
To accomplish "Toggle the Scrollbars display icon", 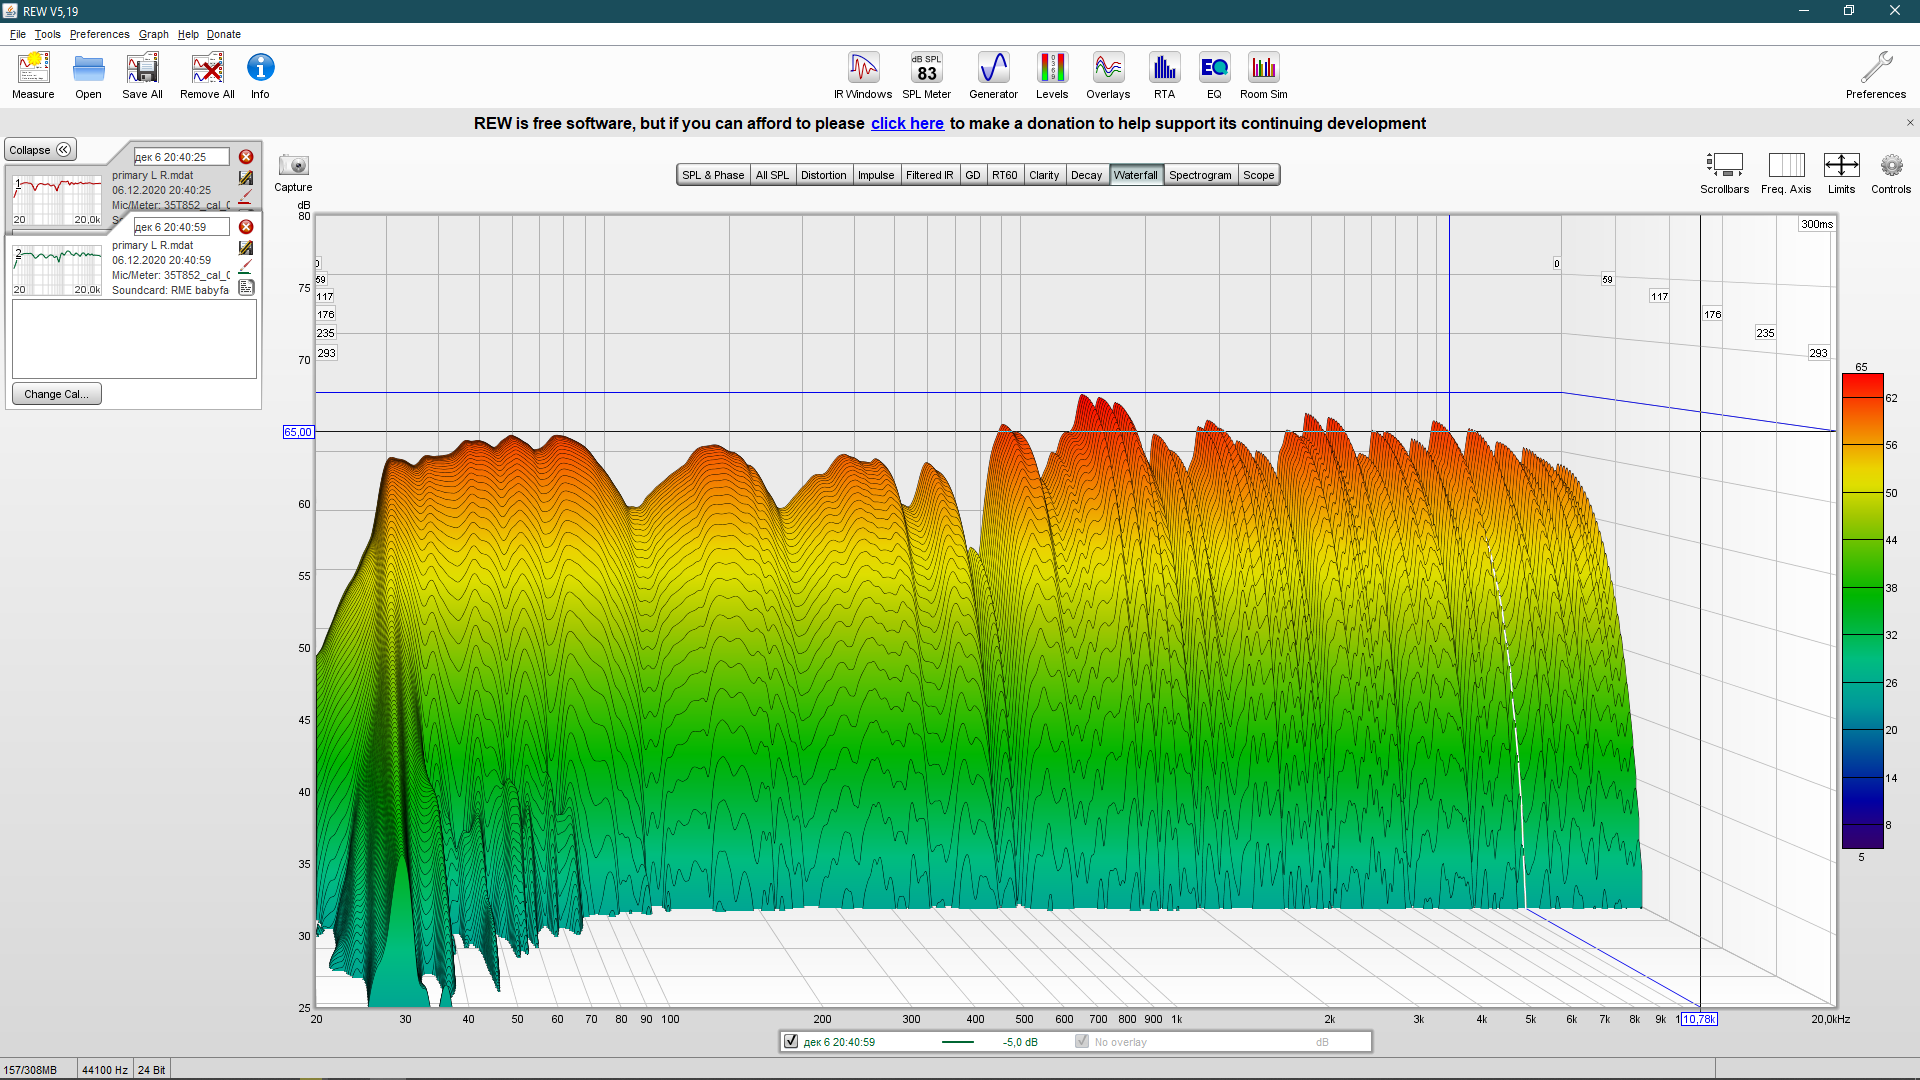I will (x=1724, y=166).
